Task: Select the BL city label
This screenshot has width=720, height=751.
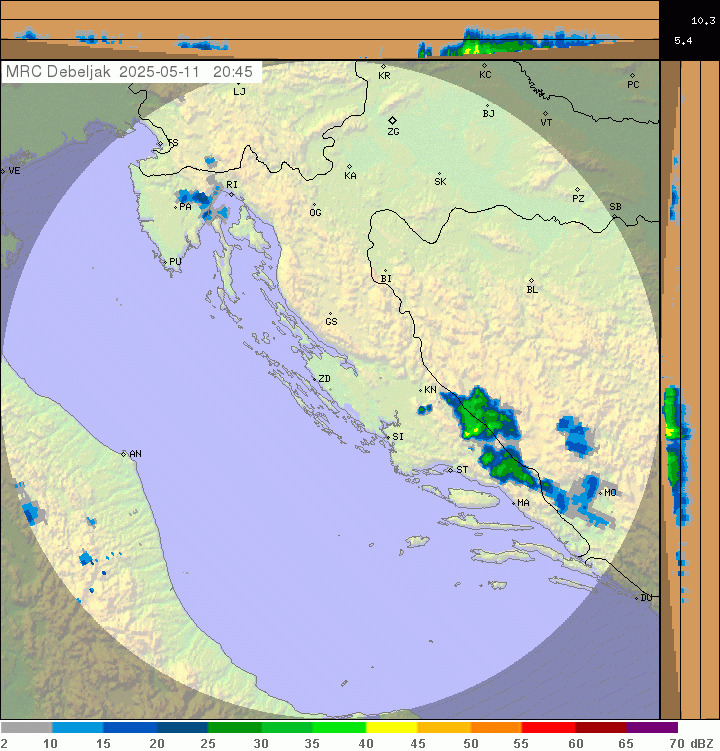Action: 532,290
